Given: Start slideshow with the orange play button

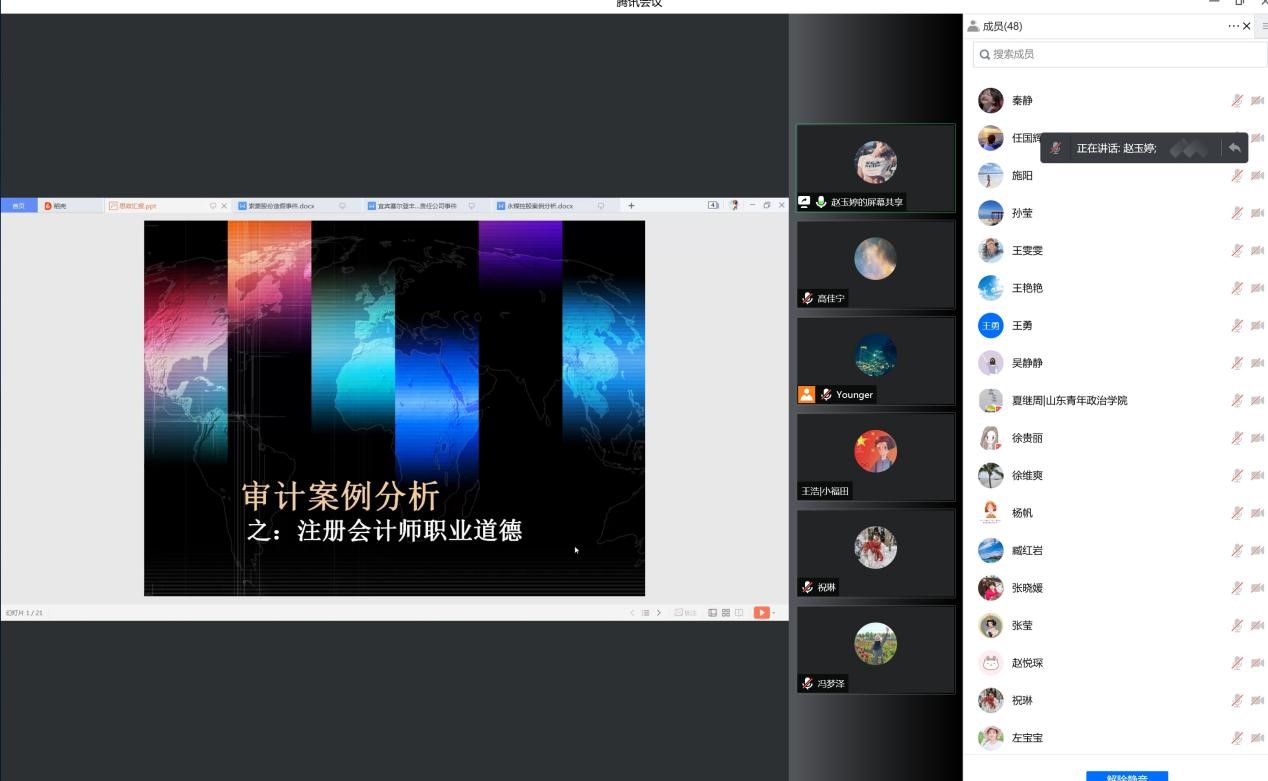Looking at the screenshot, I should click(x=761, y=612).
